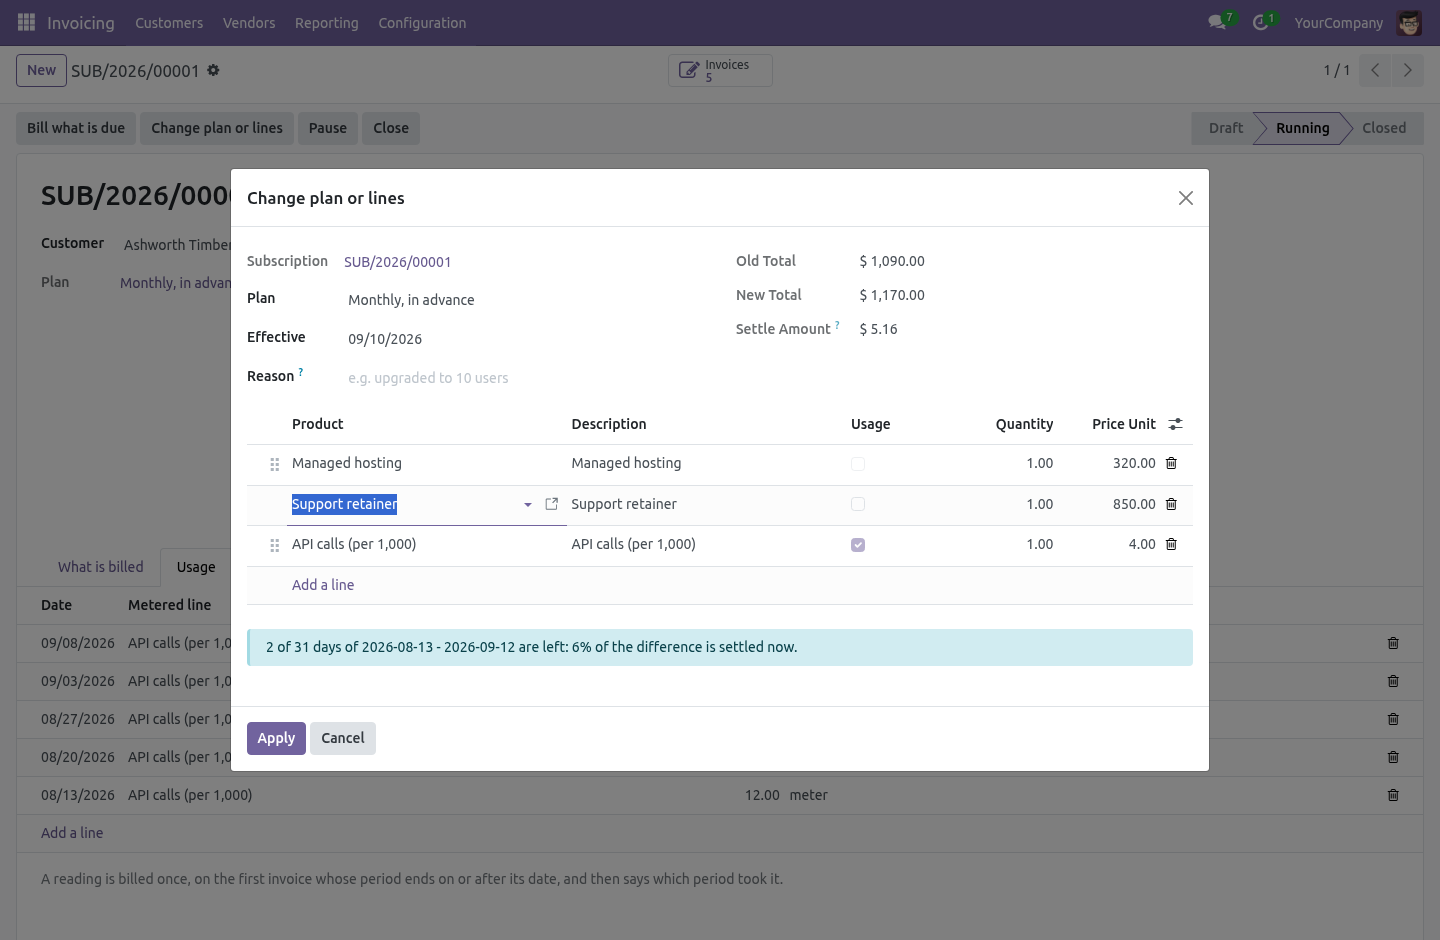Open the SUB/2026/00001 subscription link
This screenshot has width=1440, height=940.
click(398, 262)
